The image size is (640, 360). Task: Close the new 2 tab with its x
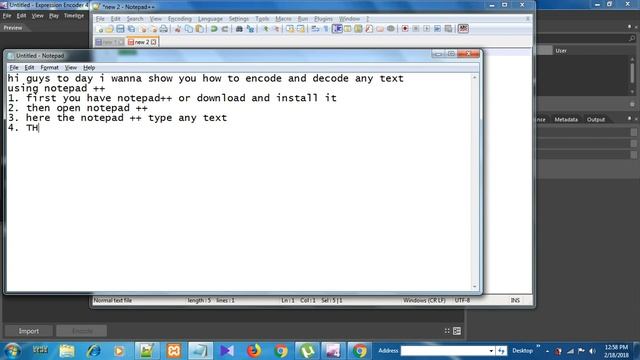click(154, 42)
